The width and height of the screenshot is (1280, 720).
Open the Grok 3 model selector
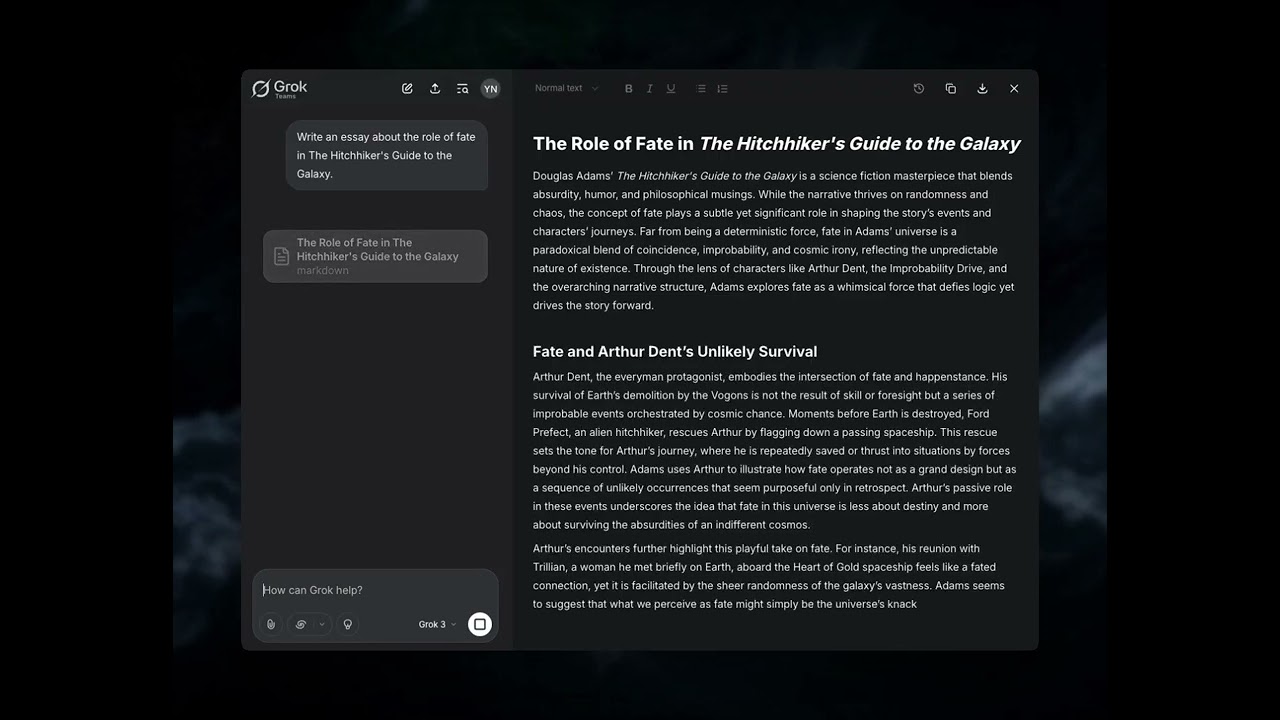coord(437,624)
